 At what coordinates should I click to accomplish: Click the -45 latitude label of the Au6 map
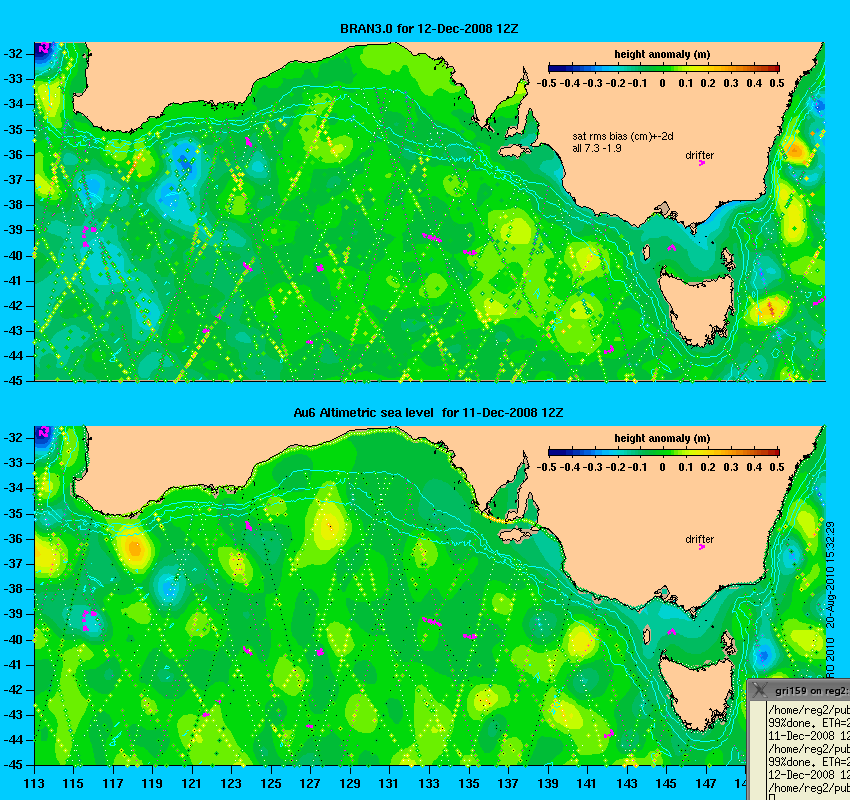pyautogui.click(x=13, y=765)
